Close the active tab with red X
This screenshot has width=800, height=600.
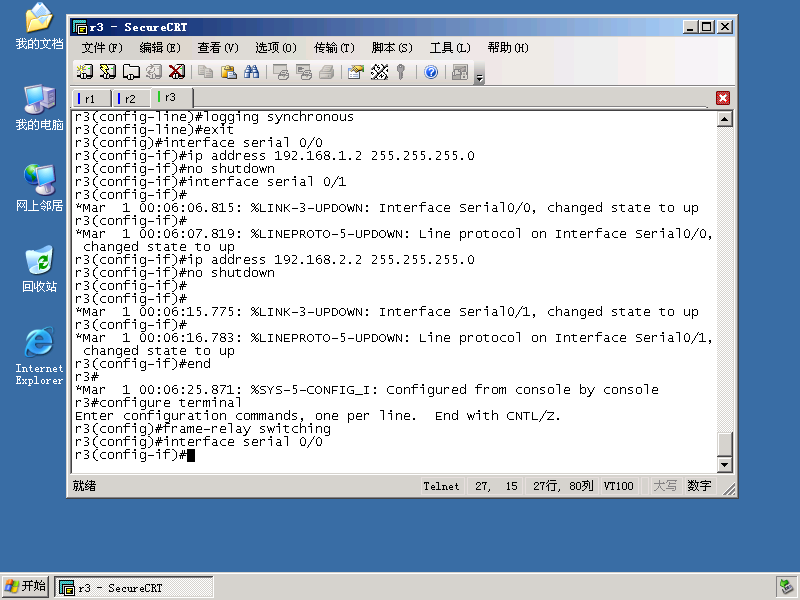click(x=722, y=98)
